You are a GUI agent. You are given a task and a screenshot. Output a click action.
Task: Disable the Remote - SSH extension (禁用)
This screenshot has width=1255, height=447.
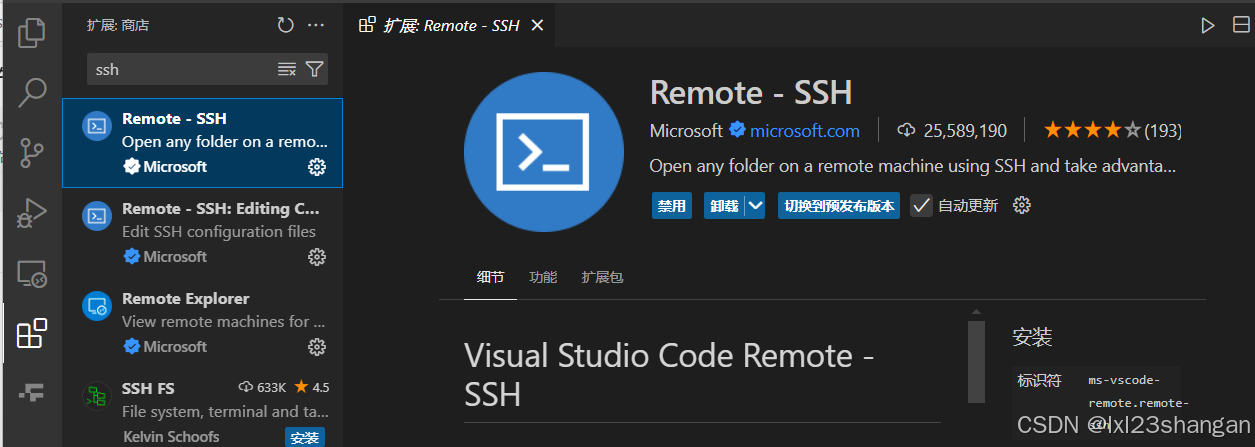pos(671,206)
